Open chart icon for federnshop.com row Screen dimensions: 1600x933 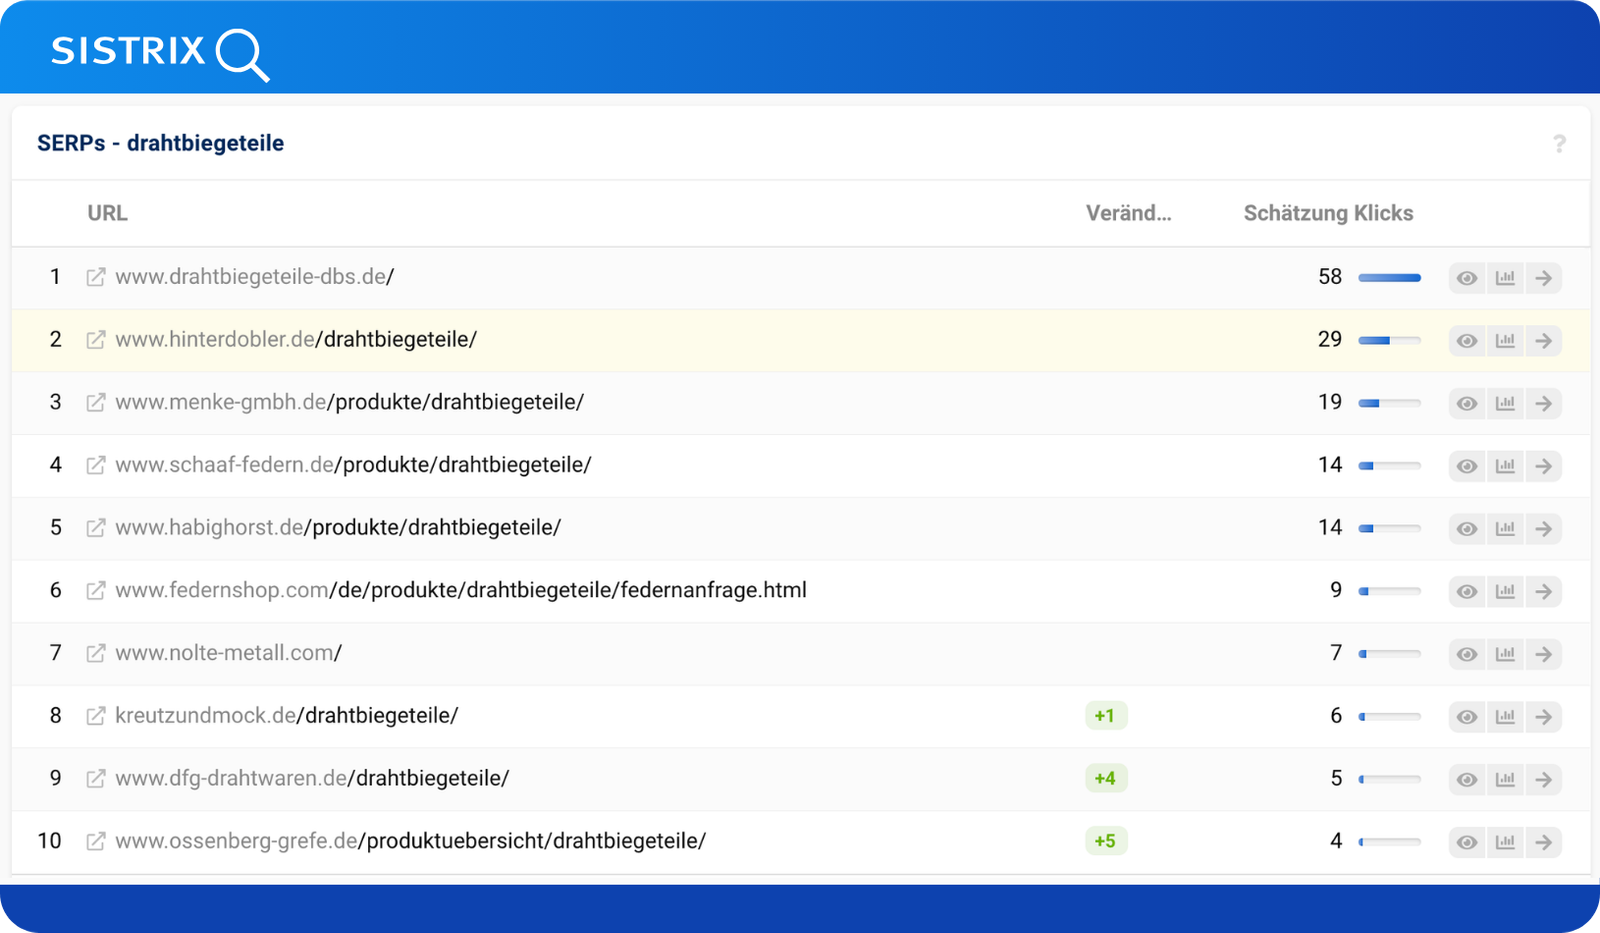coord(1505,591)
